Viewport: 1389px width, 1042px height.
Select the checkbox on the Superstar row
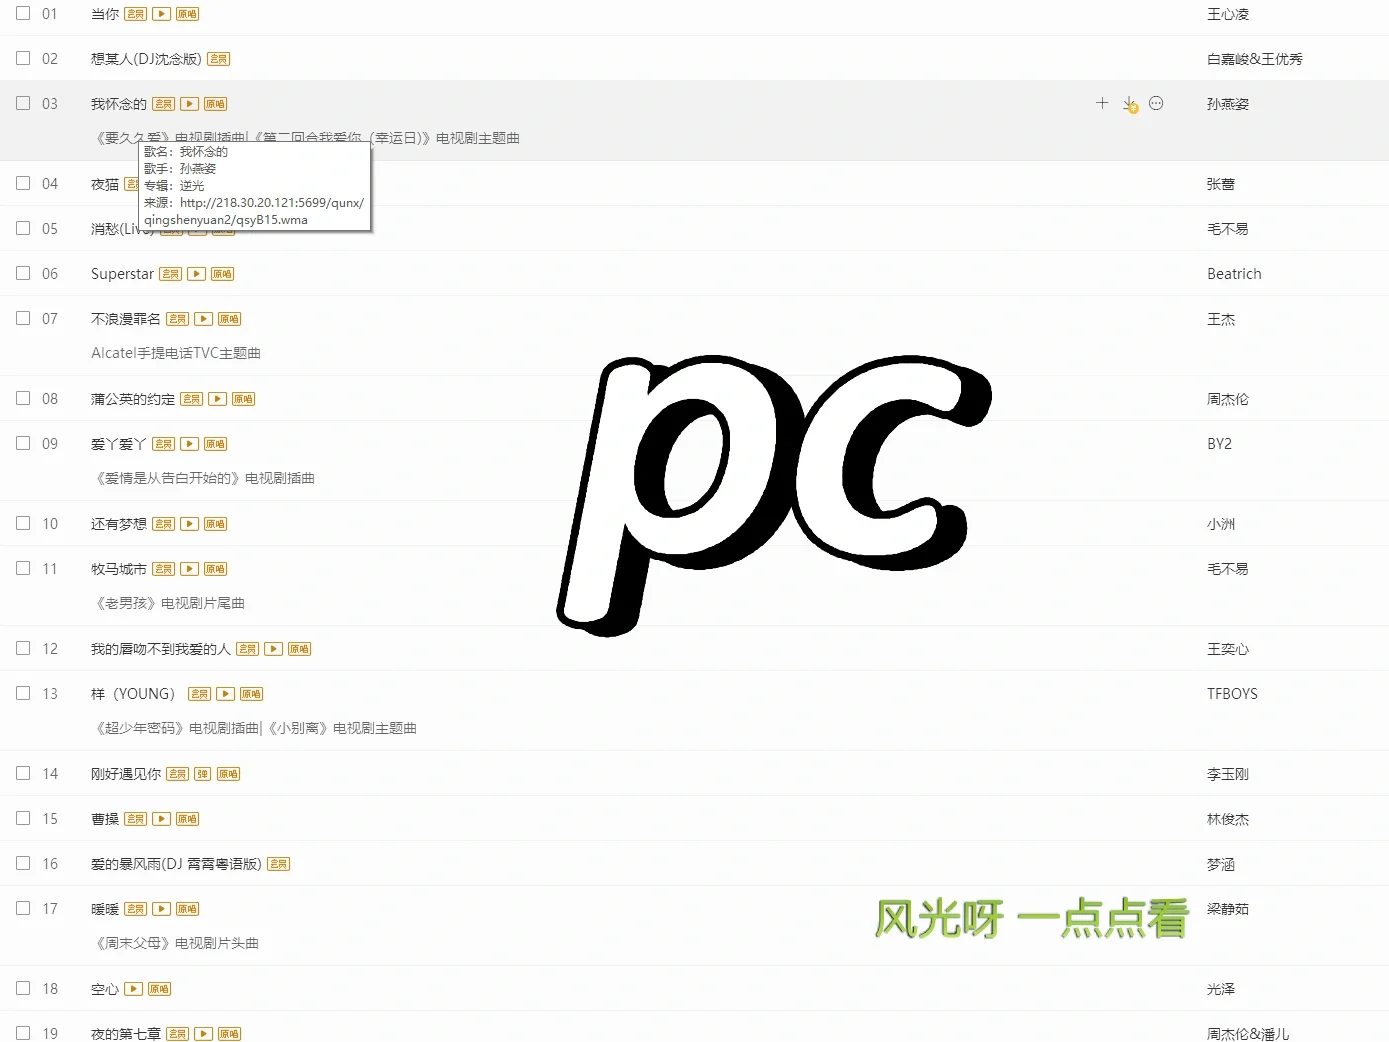click(x=22, y=272)
